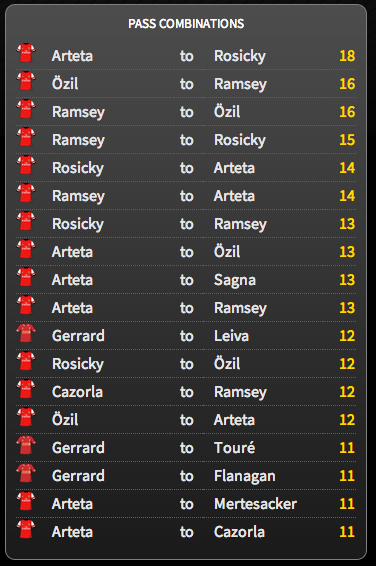
Task: Click the shirt icon beside Arteta to Mertesacker
Action: (26, 501)
